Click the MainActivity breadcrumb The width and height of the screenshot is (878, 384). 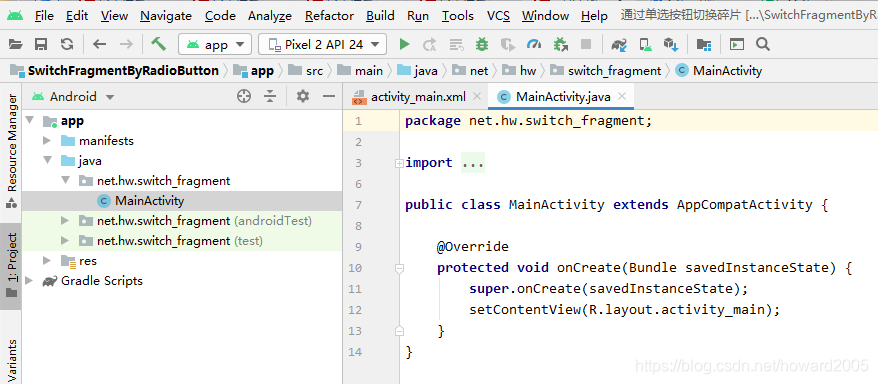coord(719,71)
